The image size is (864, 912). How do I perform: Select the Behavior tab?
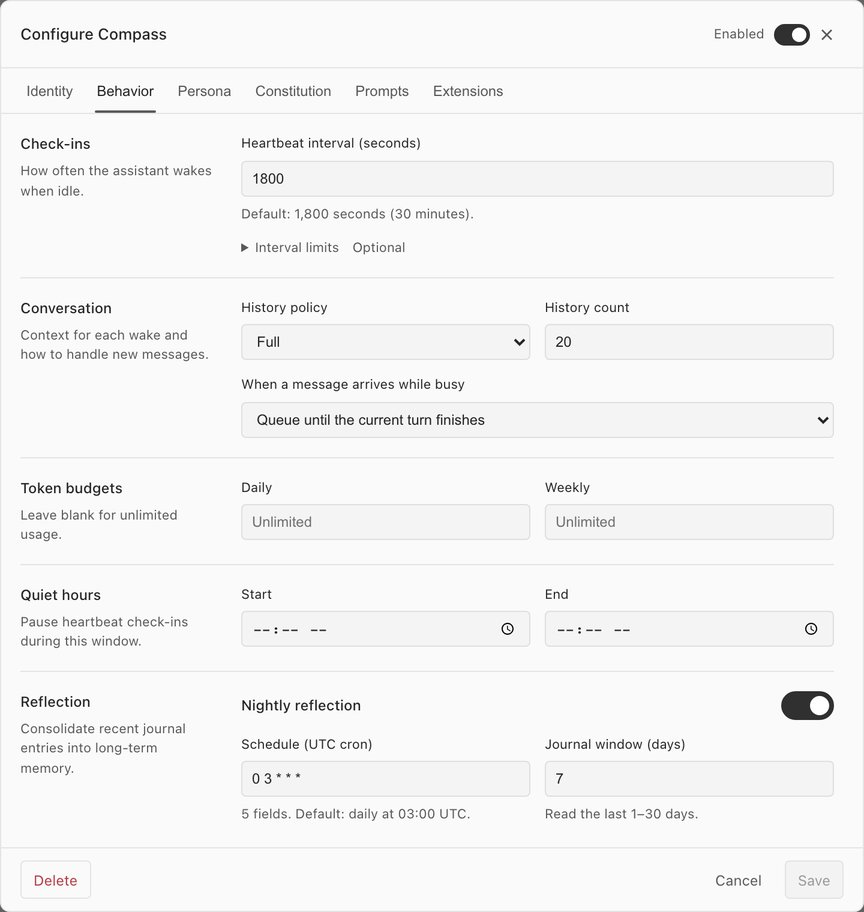click(x=125, y=91)
